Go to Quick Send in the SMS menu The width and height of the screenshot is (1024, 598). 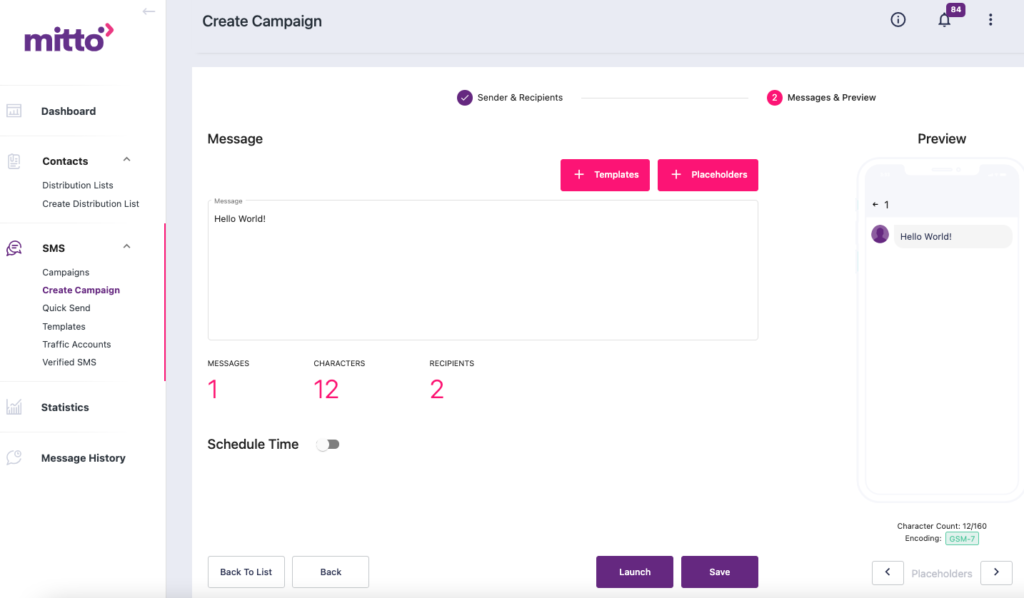(66, 308)
